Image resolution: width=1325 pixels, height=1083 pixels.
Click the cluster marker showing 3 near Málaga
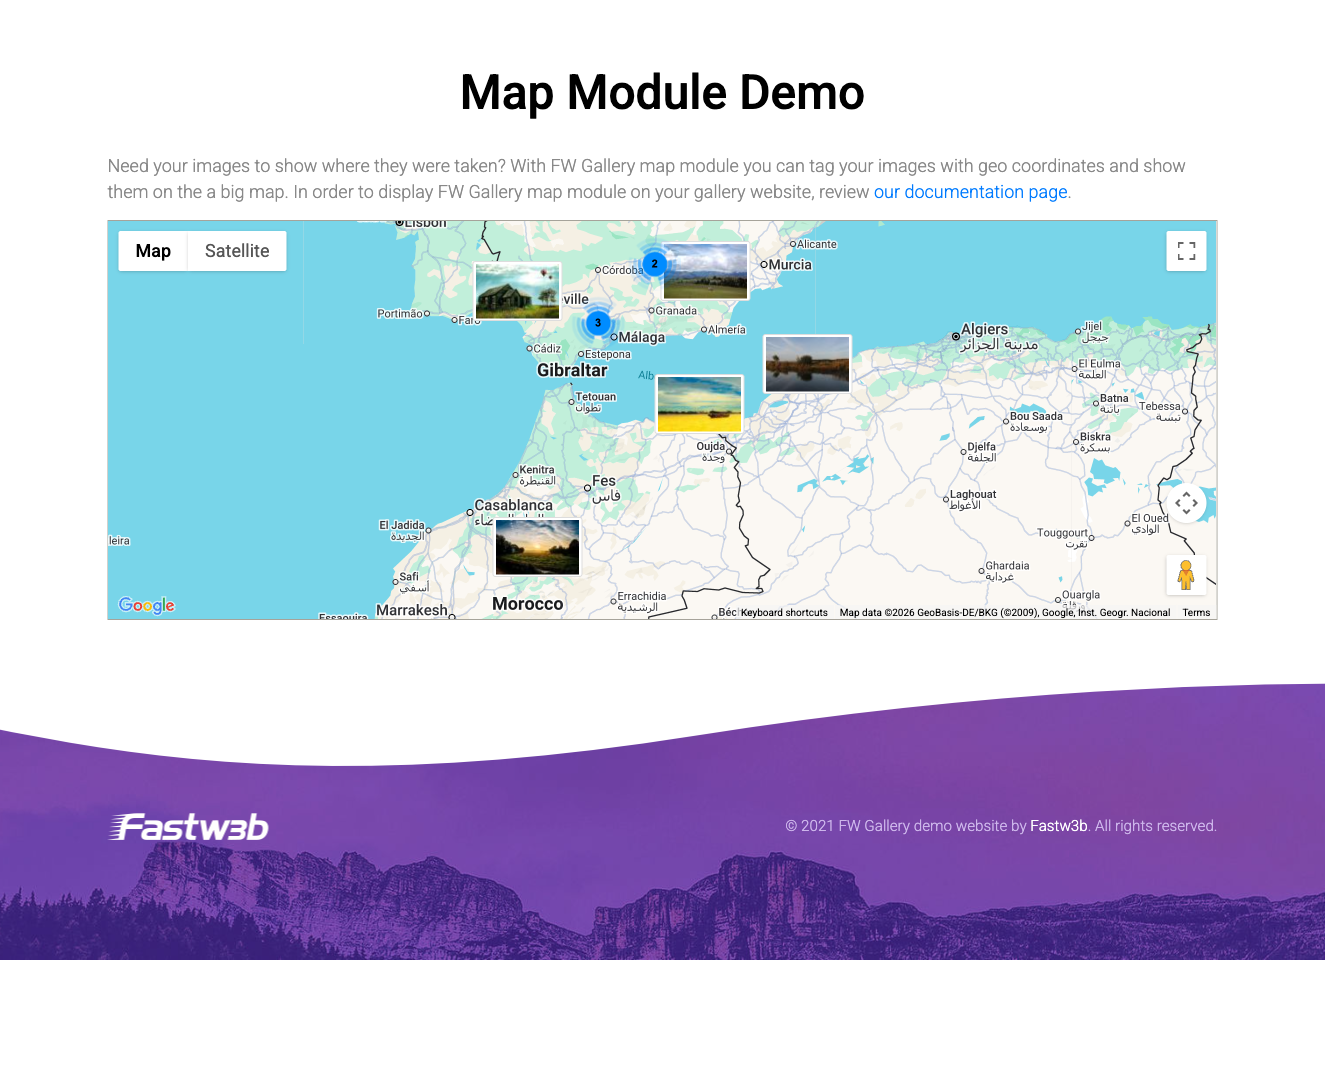597,323
